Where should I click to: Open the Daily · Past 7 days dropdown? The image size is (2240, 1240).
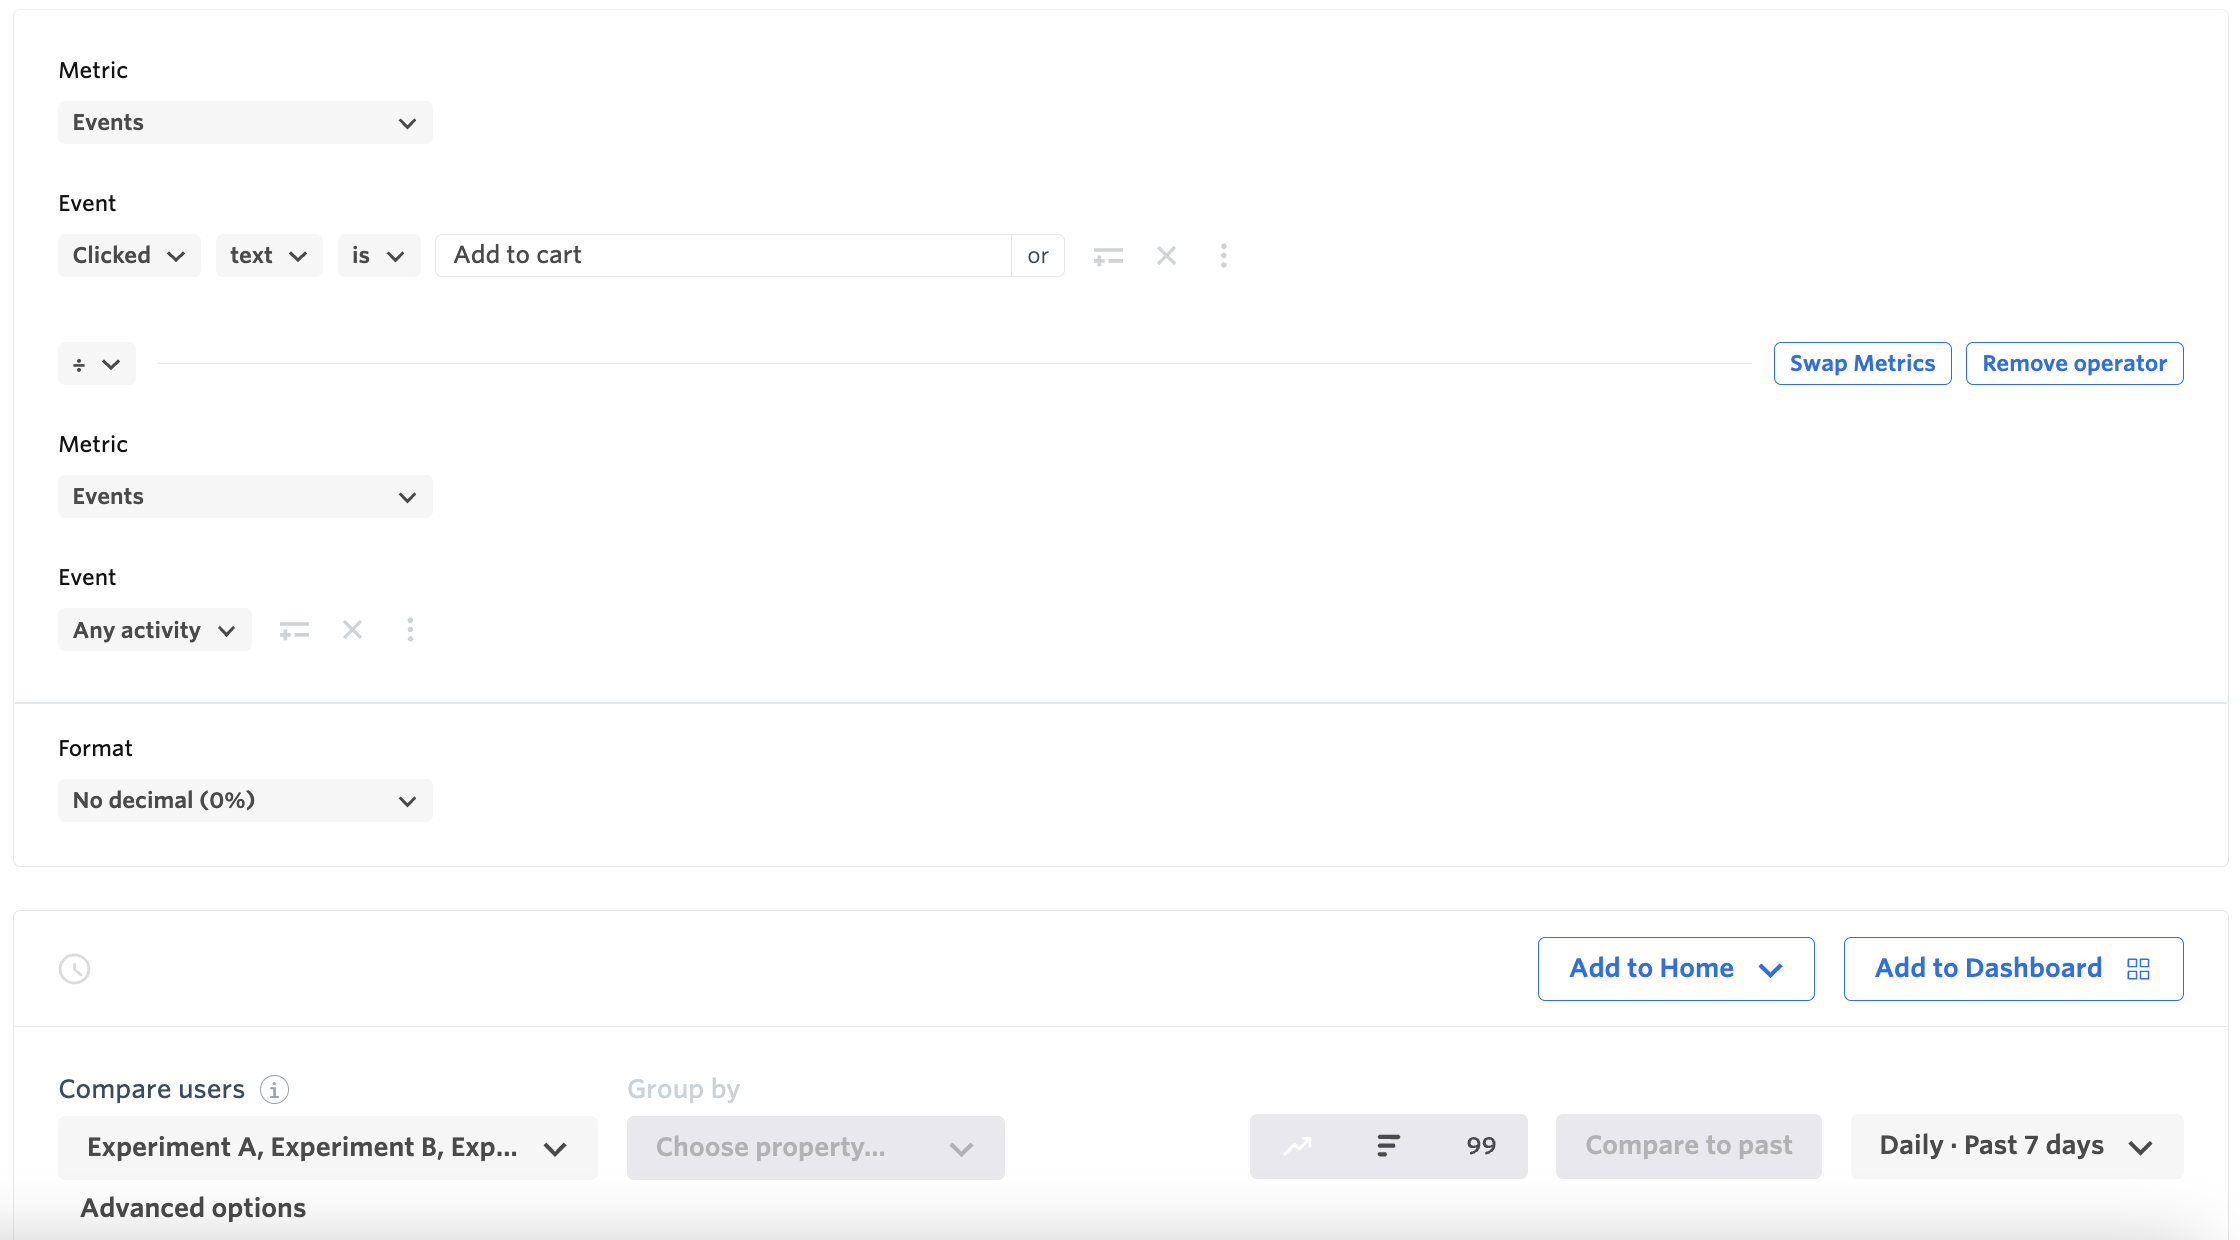point(2015,1146)
